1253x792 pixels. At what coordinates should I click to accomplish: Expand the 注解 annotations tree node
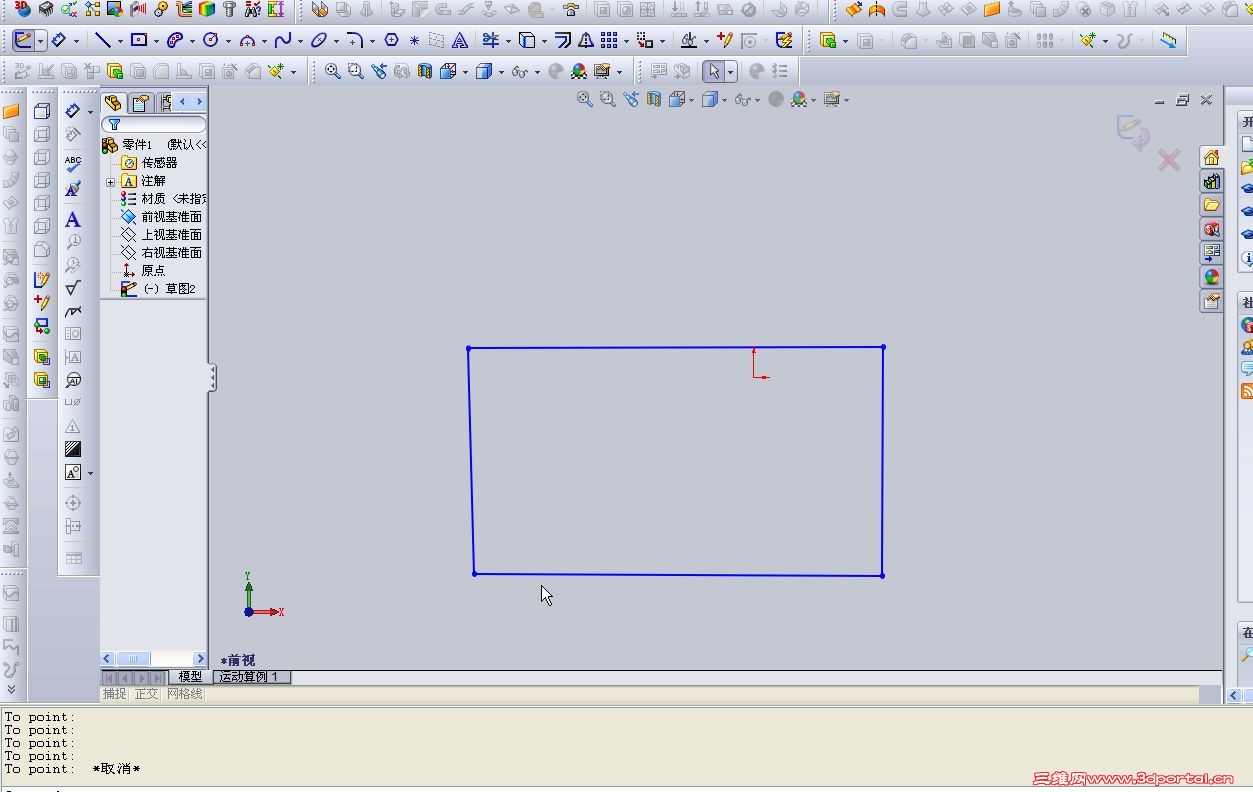coord(110,182)
